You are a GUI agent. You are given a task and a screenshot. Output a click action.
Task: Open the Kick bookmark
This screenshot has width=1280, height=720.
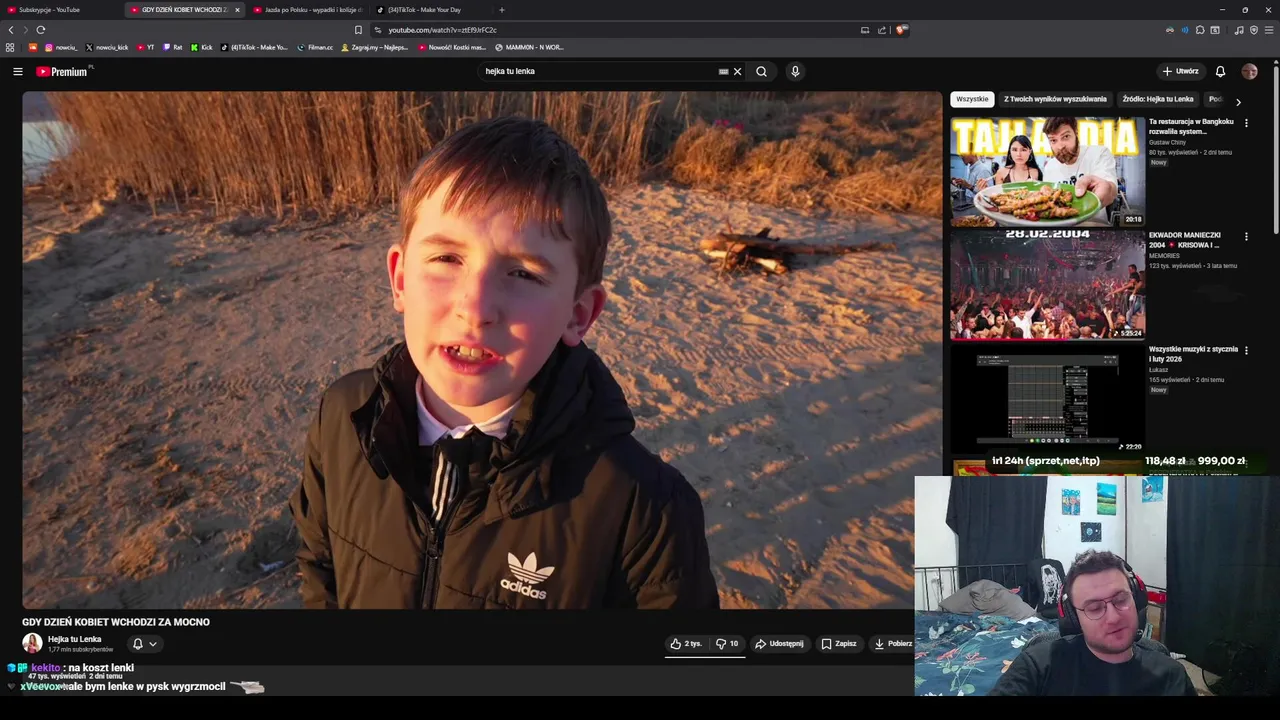pyautogui.click(x=201, y=47)
